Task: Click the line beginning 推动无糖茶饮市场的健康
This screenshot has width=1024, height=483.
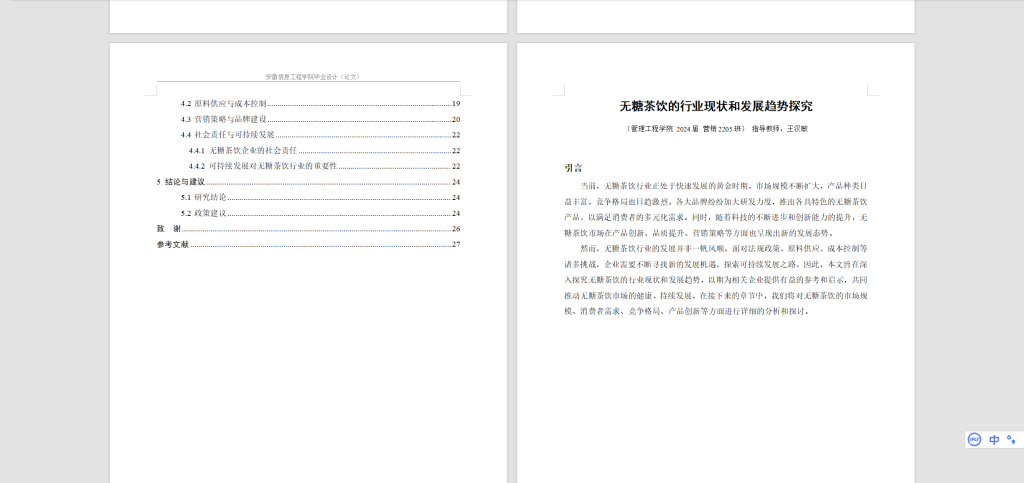Action: click(x=716, y=296)
